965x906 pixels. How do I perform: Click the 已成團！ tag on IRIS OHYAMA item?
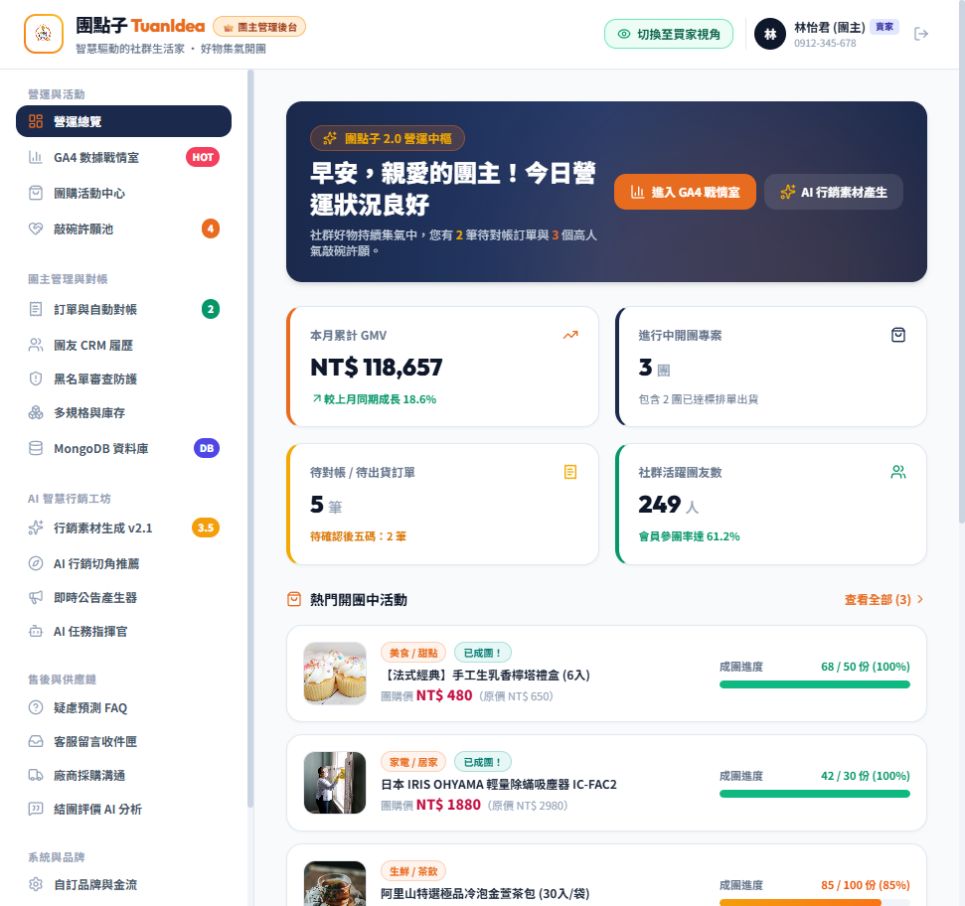pyautogui.click(x=482, y=762)
